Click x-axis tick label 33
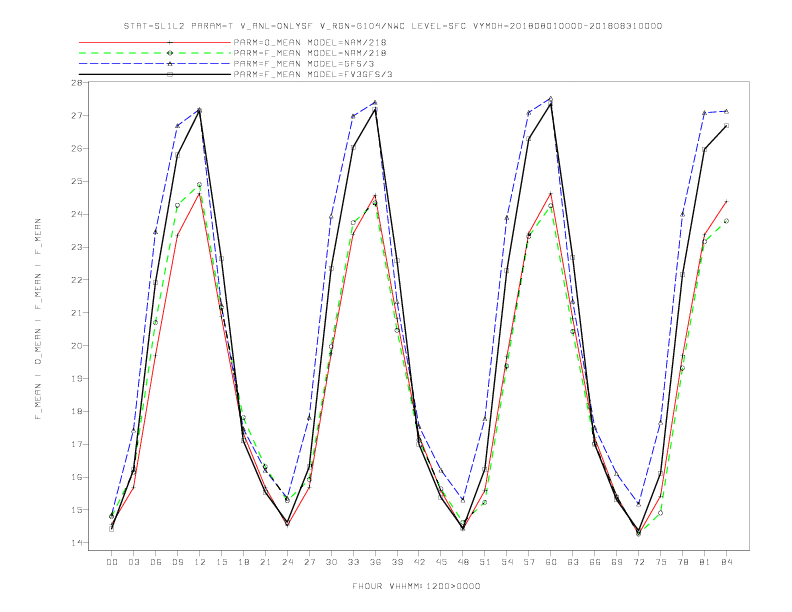 pyautogui.click(x=353, y=562)
